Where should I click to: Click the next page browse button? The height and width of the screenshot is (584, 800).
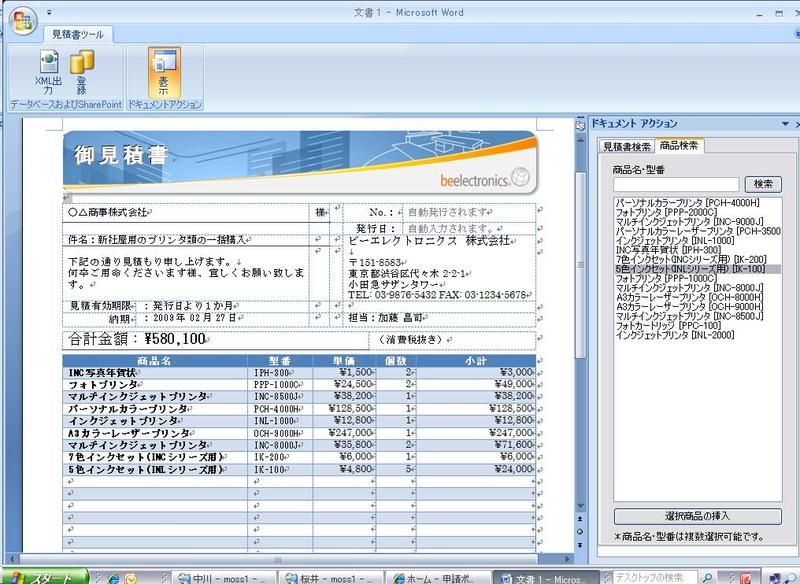tap(581, 545)
